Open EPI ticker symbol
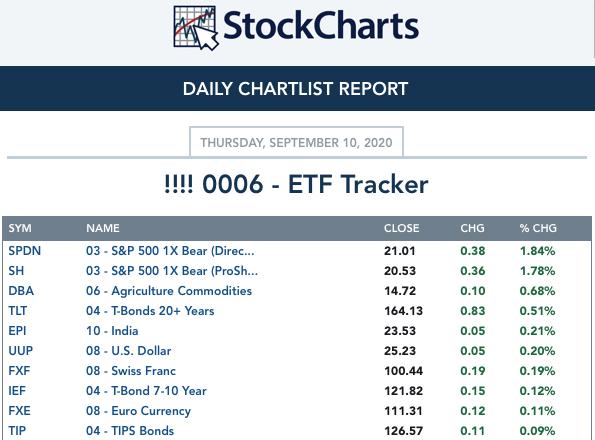595x440 pixels. pyautogui.click(x=17, y=331)
